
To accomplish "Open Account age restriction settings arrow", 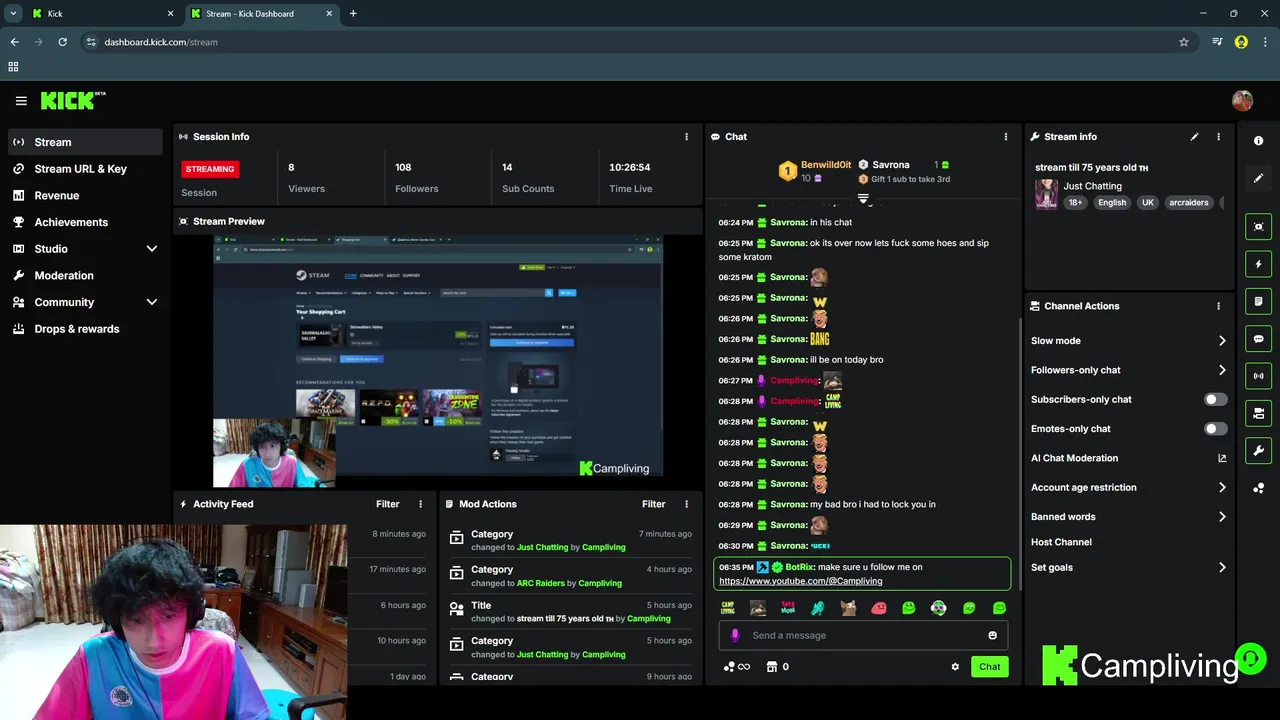I will (1222, 488).
